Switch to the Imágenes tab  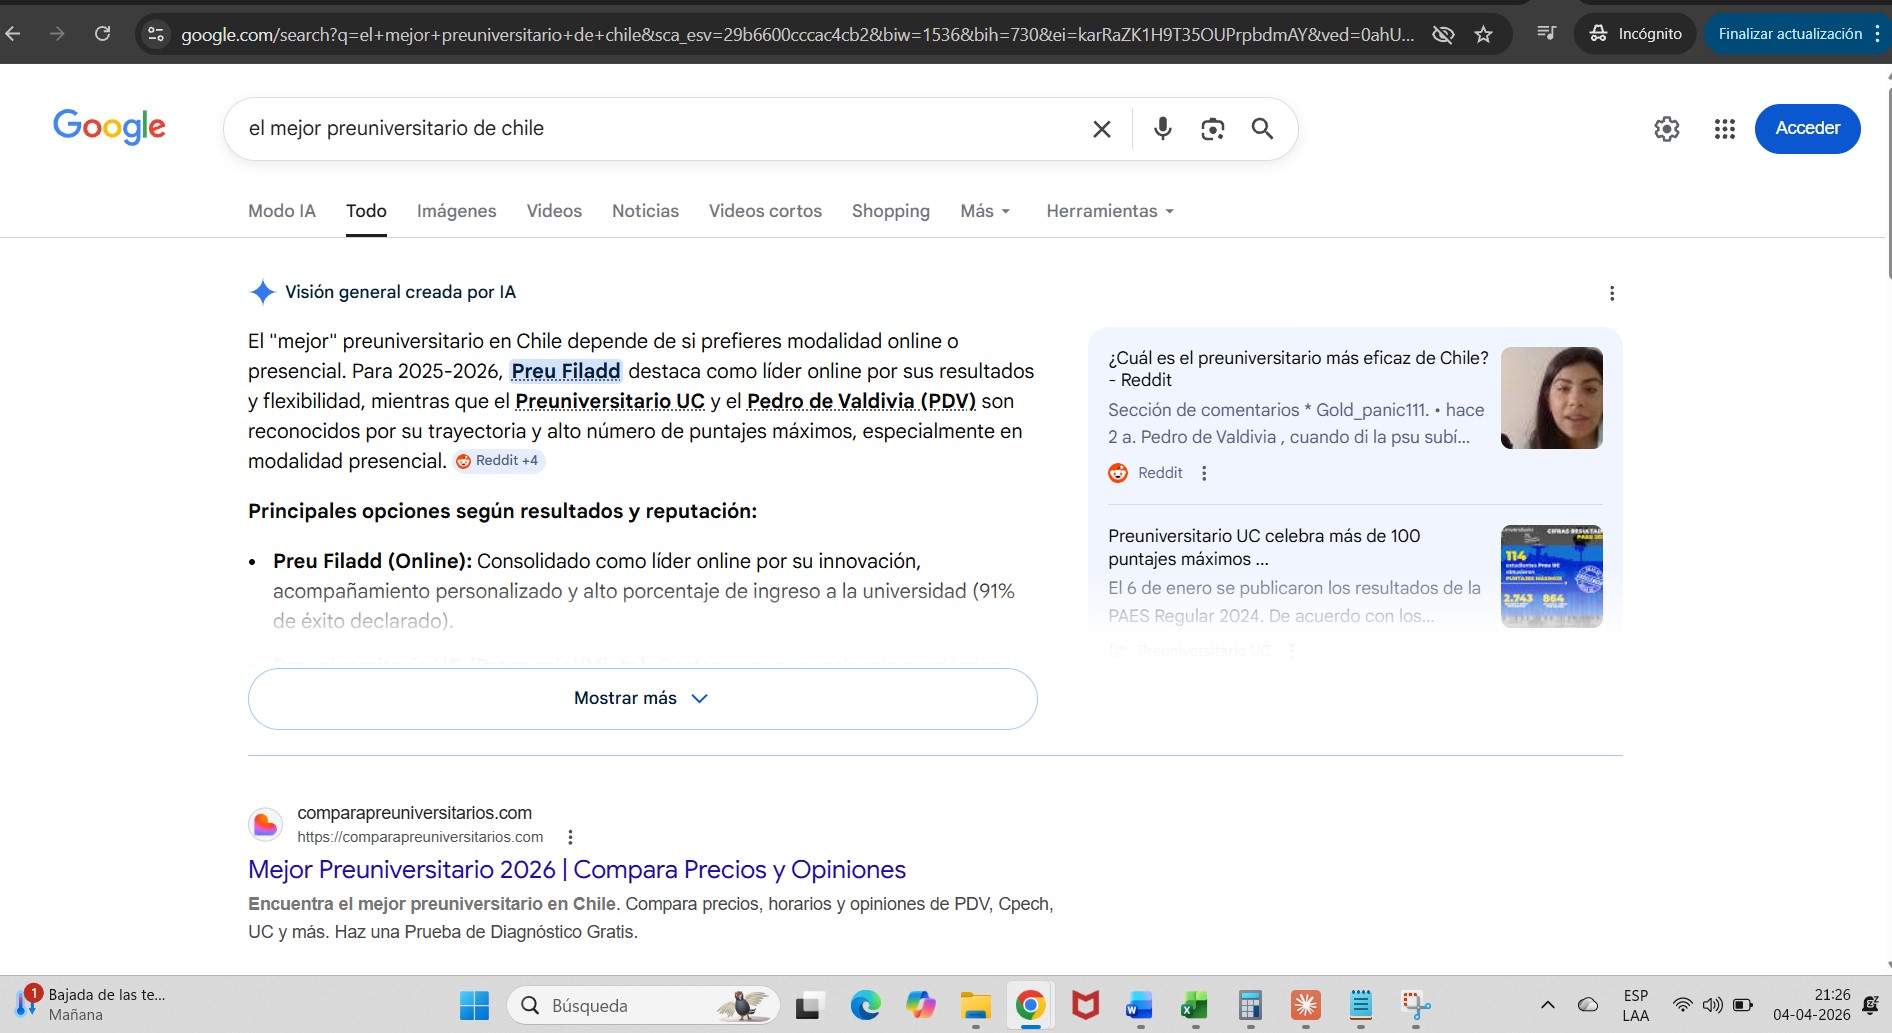(456, 211)
